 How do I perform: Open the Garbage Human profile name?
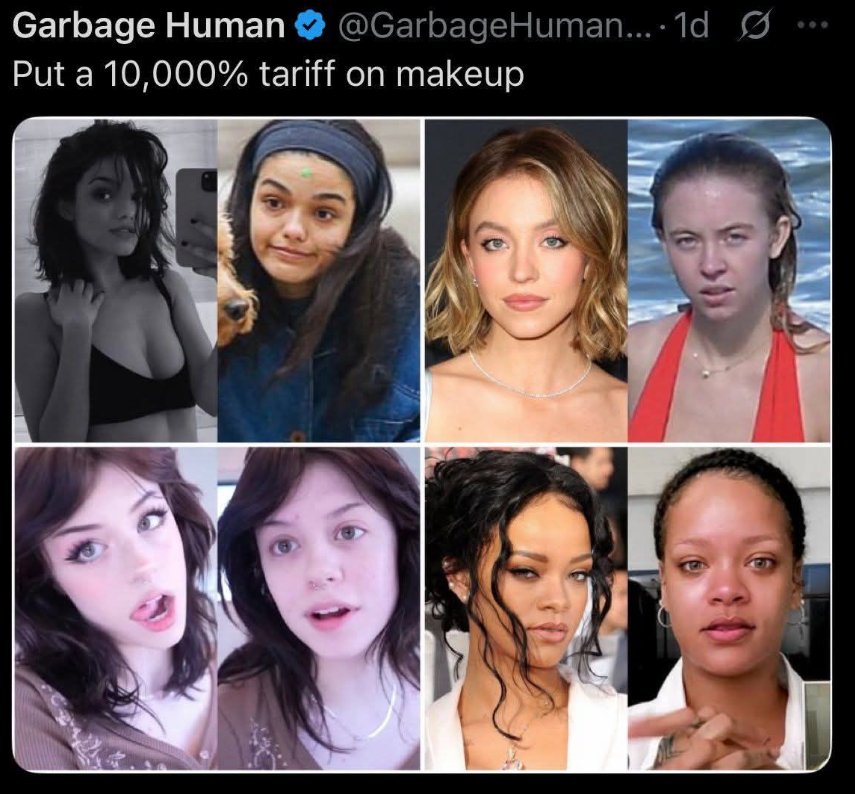148,25
